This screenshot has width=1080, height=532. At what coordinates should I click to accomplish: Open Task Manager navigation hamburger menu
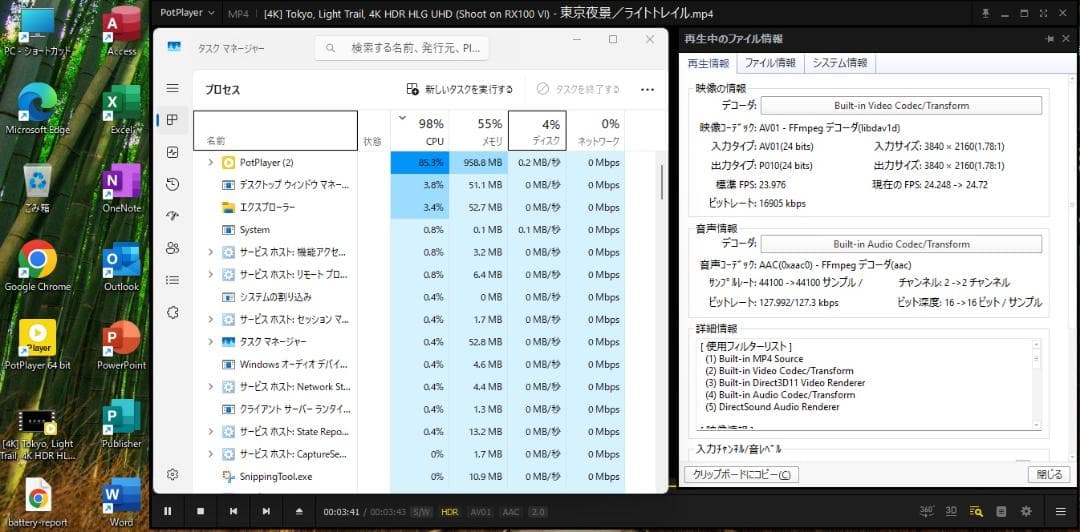click(173, 88)
